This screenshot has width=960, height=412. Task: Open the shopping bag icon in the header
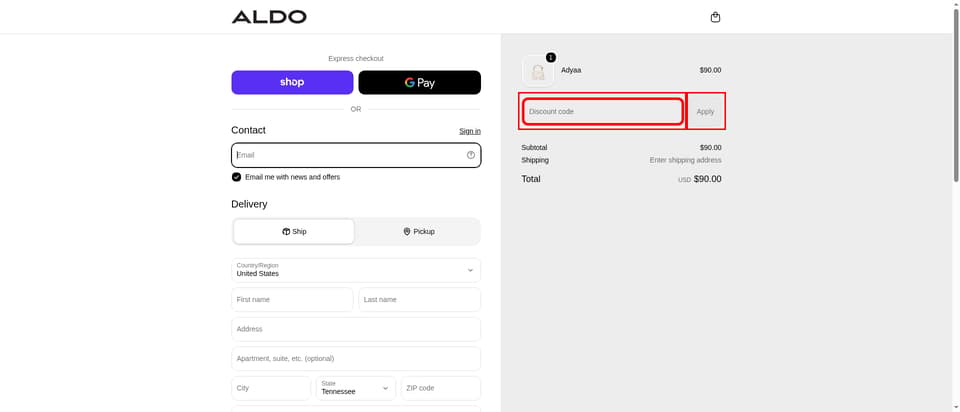tap(715, 17)
